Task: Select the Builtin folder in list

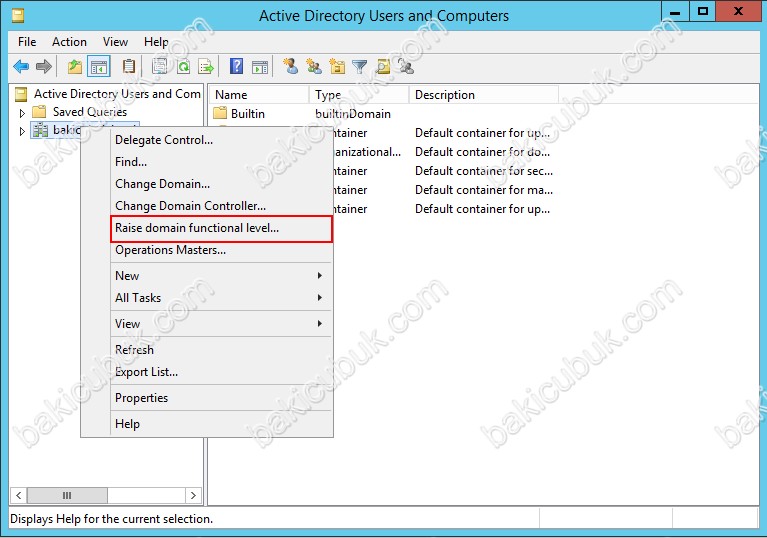Action: pyautogui.click(x=247, y=114)
